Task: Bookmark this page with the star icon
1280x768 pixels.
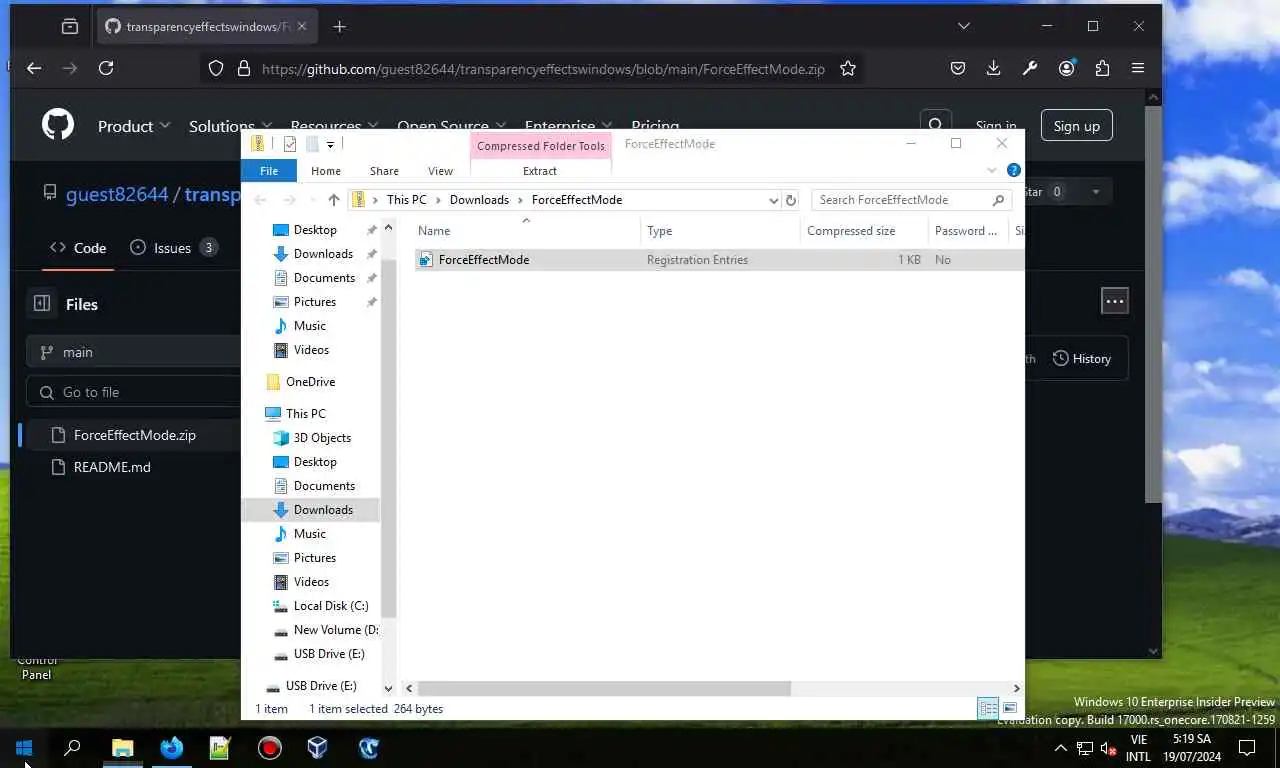Action: click(848, 68)
